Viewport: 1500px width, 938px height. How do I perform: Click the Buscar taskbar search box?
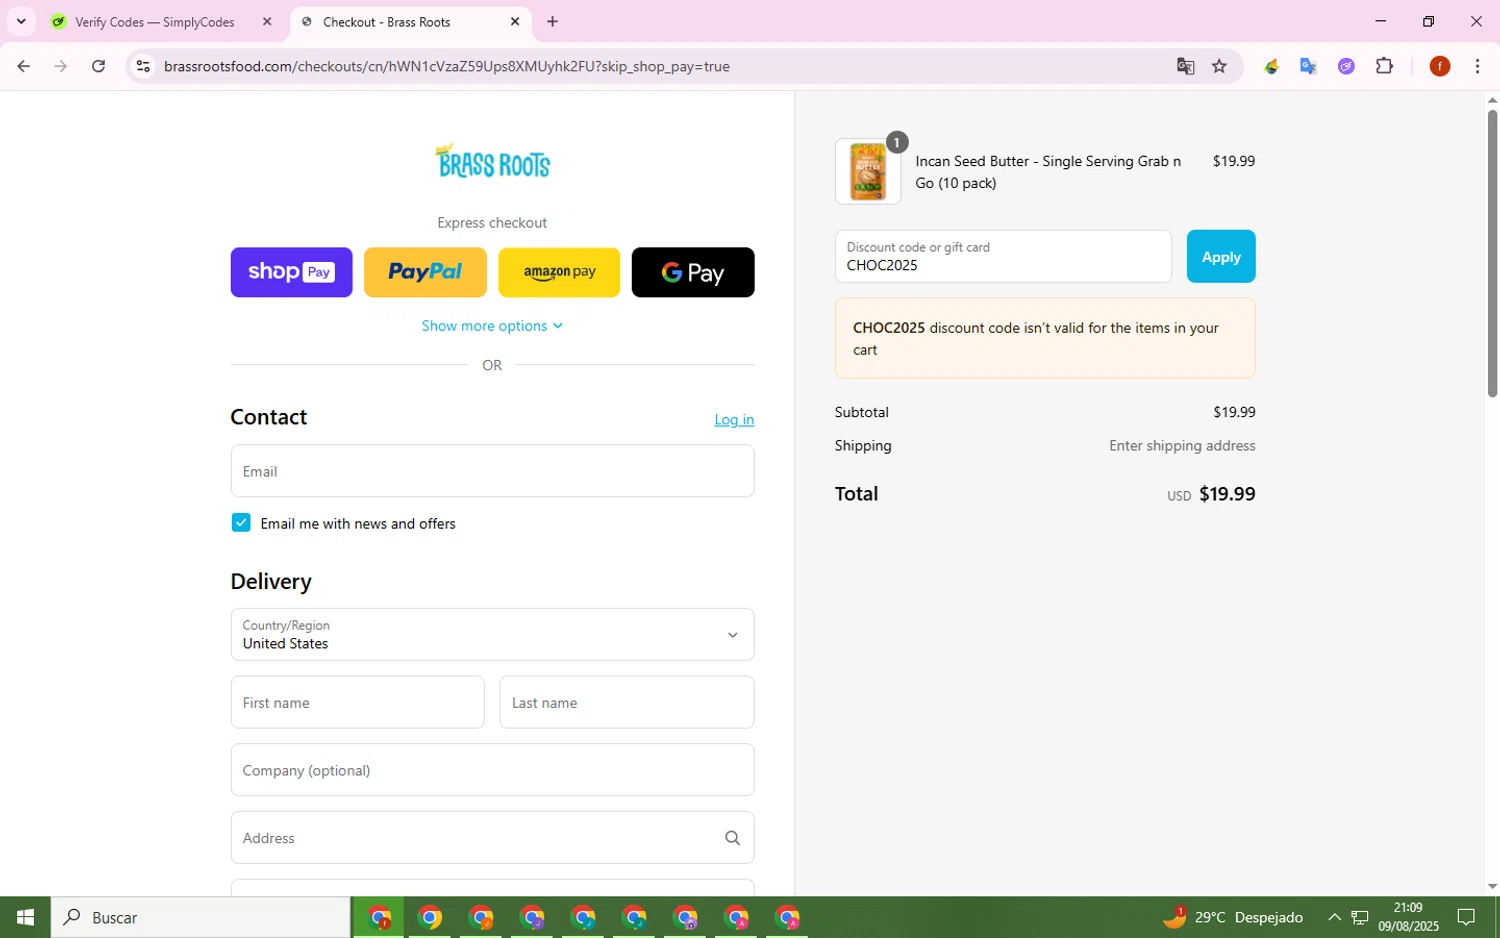(x=201, y=917)
